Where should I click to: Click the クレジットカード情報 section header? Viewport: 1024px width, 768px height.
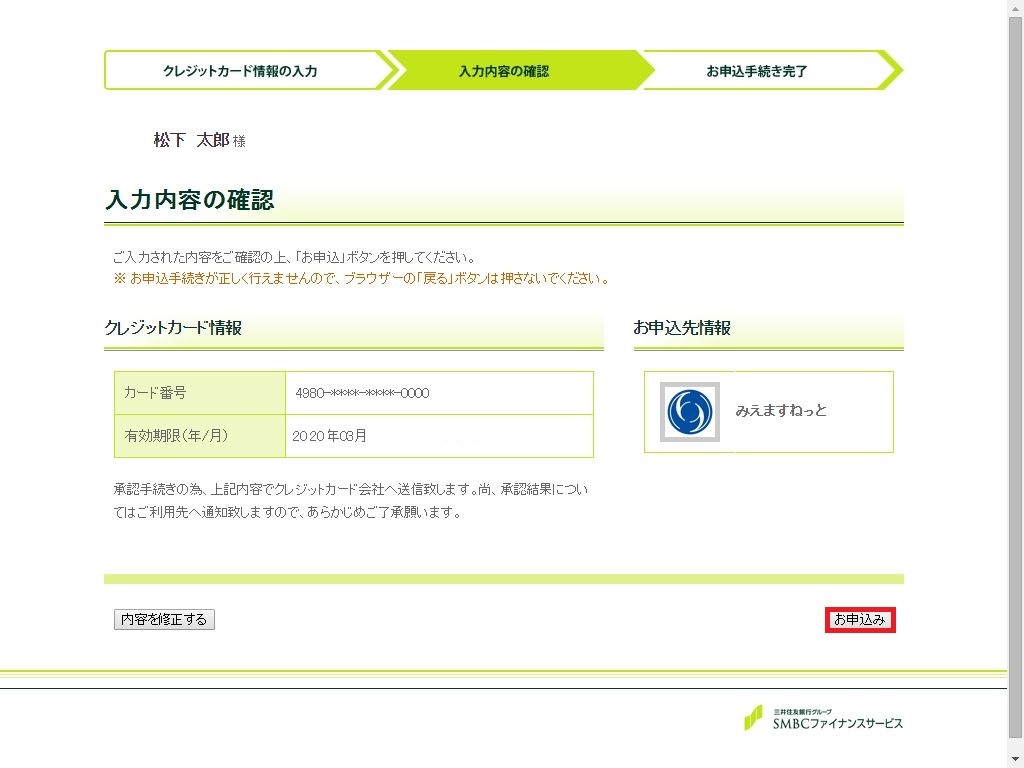[x=173, y=328]
